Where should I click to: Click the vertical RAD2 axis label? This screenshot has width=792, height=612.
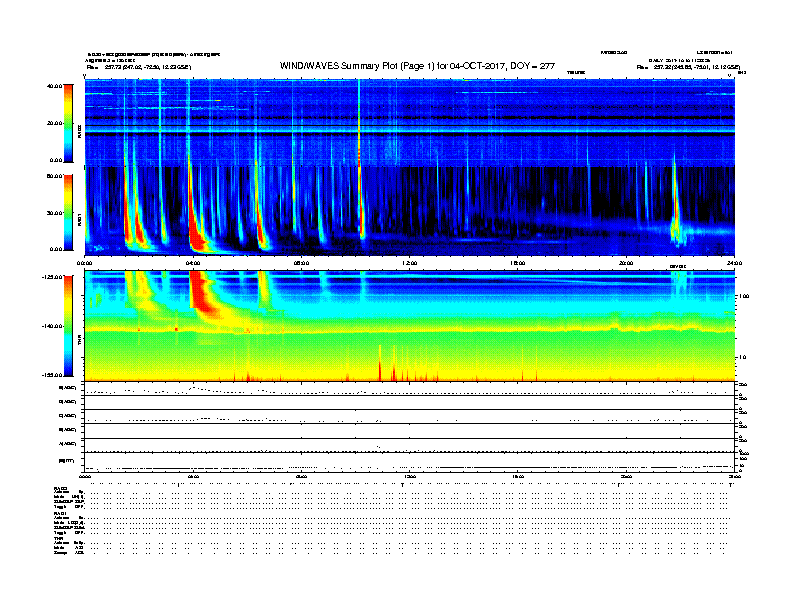pyautogui.click(x=80, y=131)
